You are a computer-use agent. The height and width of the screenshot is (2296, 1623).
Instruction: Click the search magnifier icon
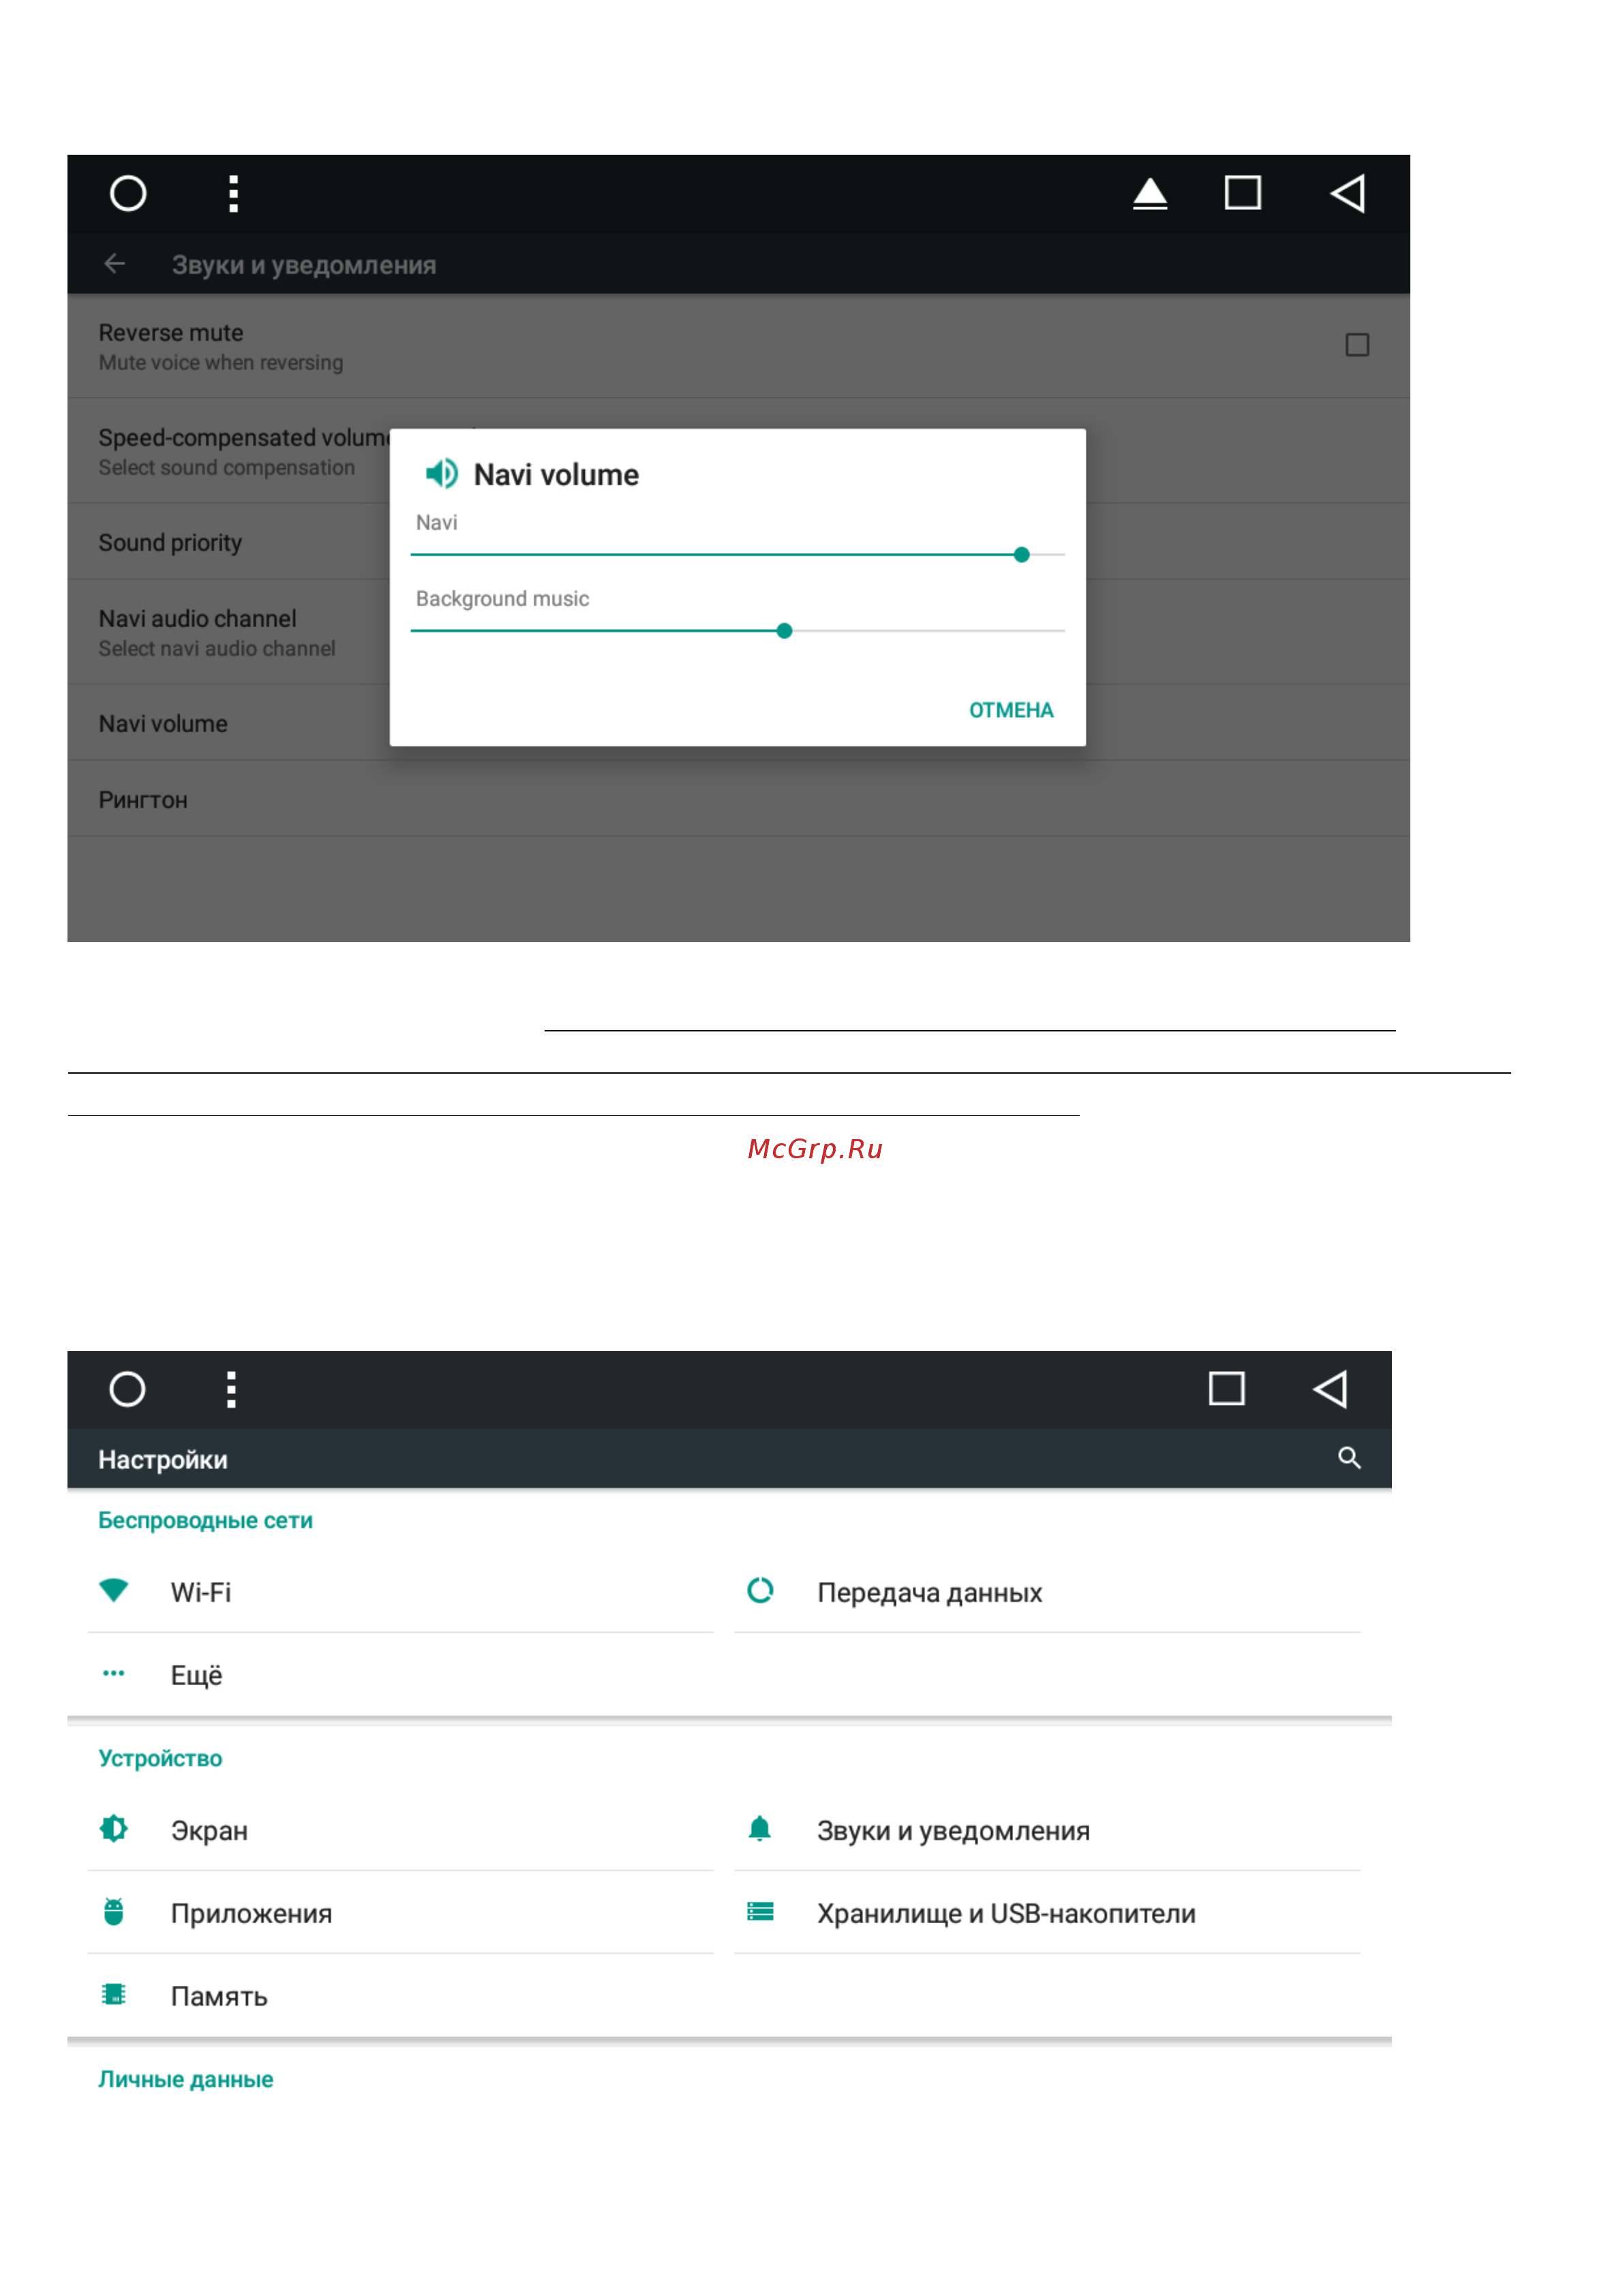tap(1349, 1458)
